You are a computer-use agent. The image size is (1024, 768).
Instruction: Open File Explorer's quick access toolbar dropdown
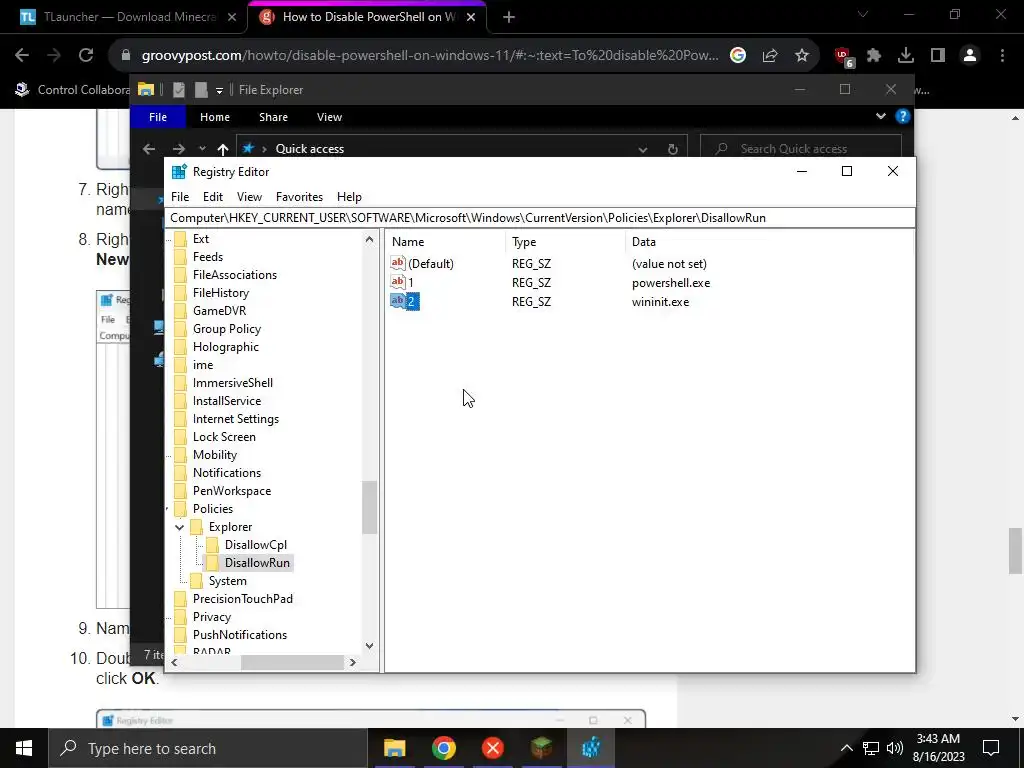(219, 90)
